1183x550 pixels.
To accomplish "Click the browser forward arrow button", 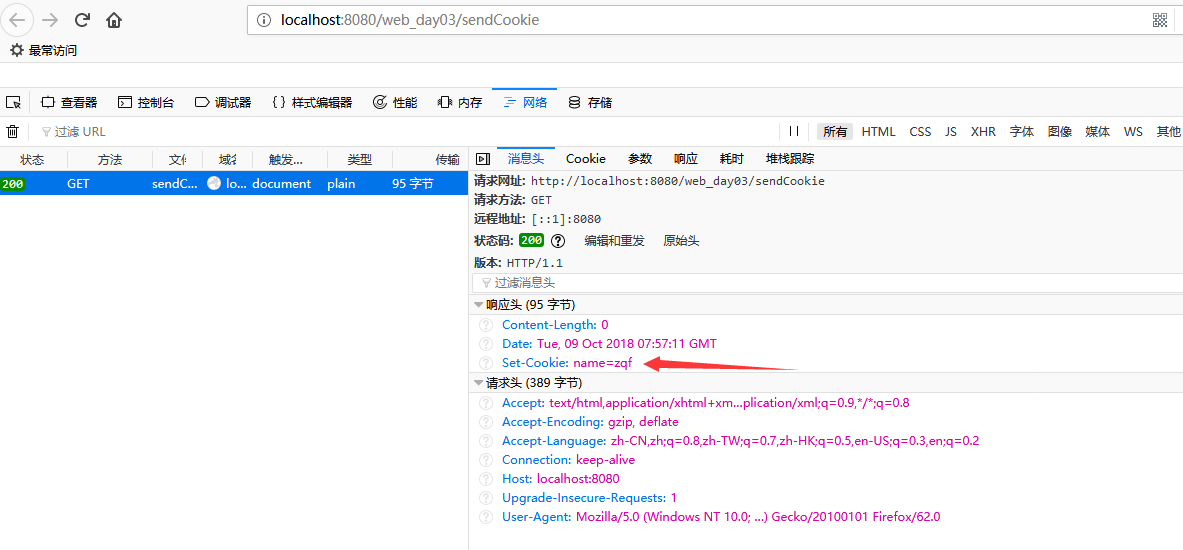I will point(50,20).
